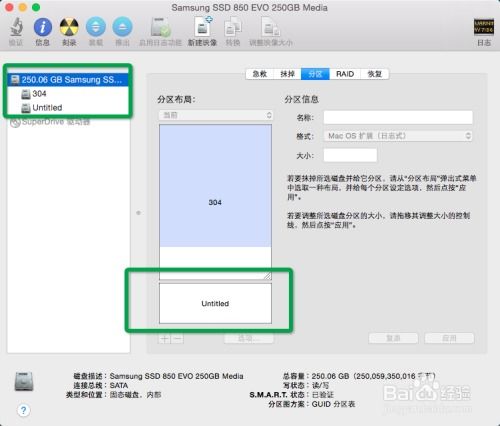Open the Log icon in toolbar

tap(484, 27)
